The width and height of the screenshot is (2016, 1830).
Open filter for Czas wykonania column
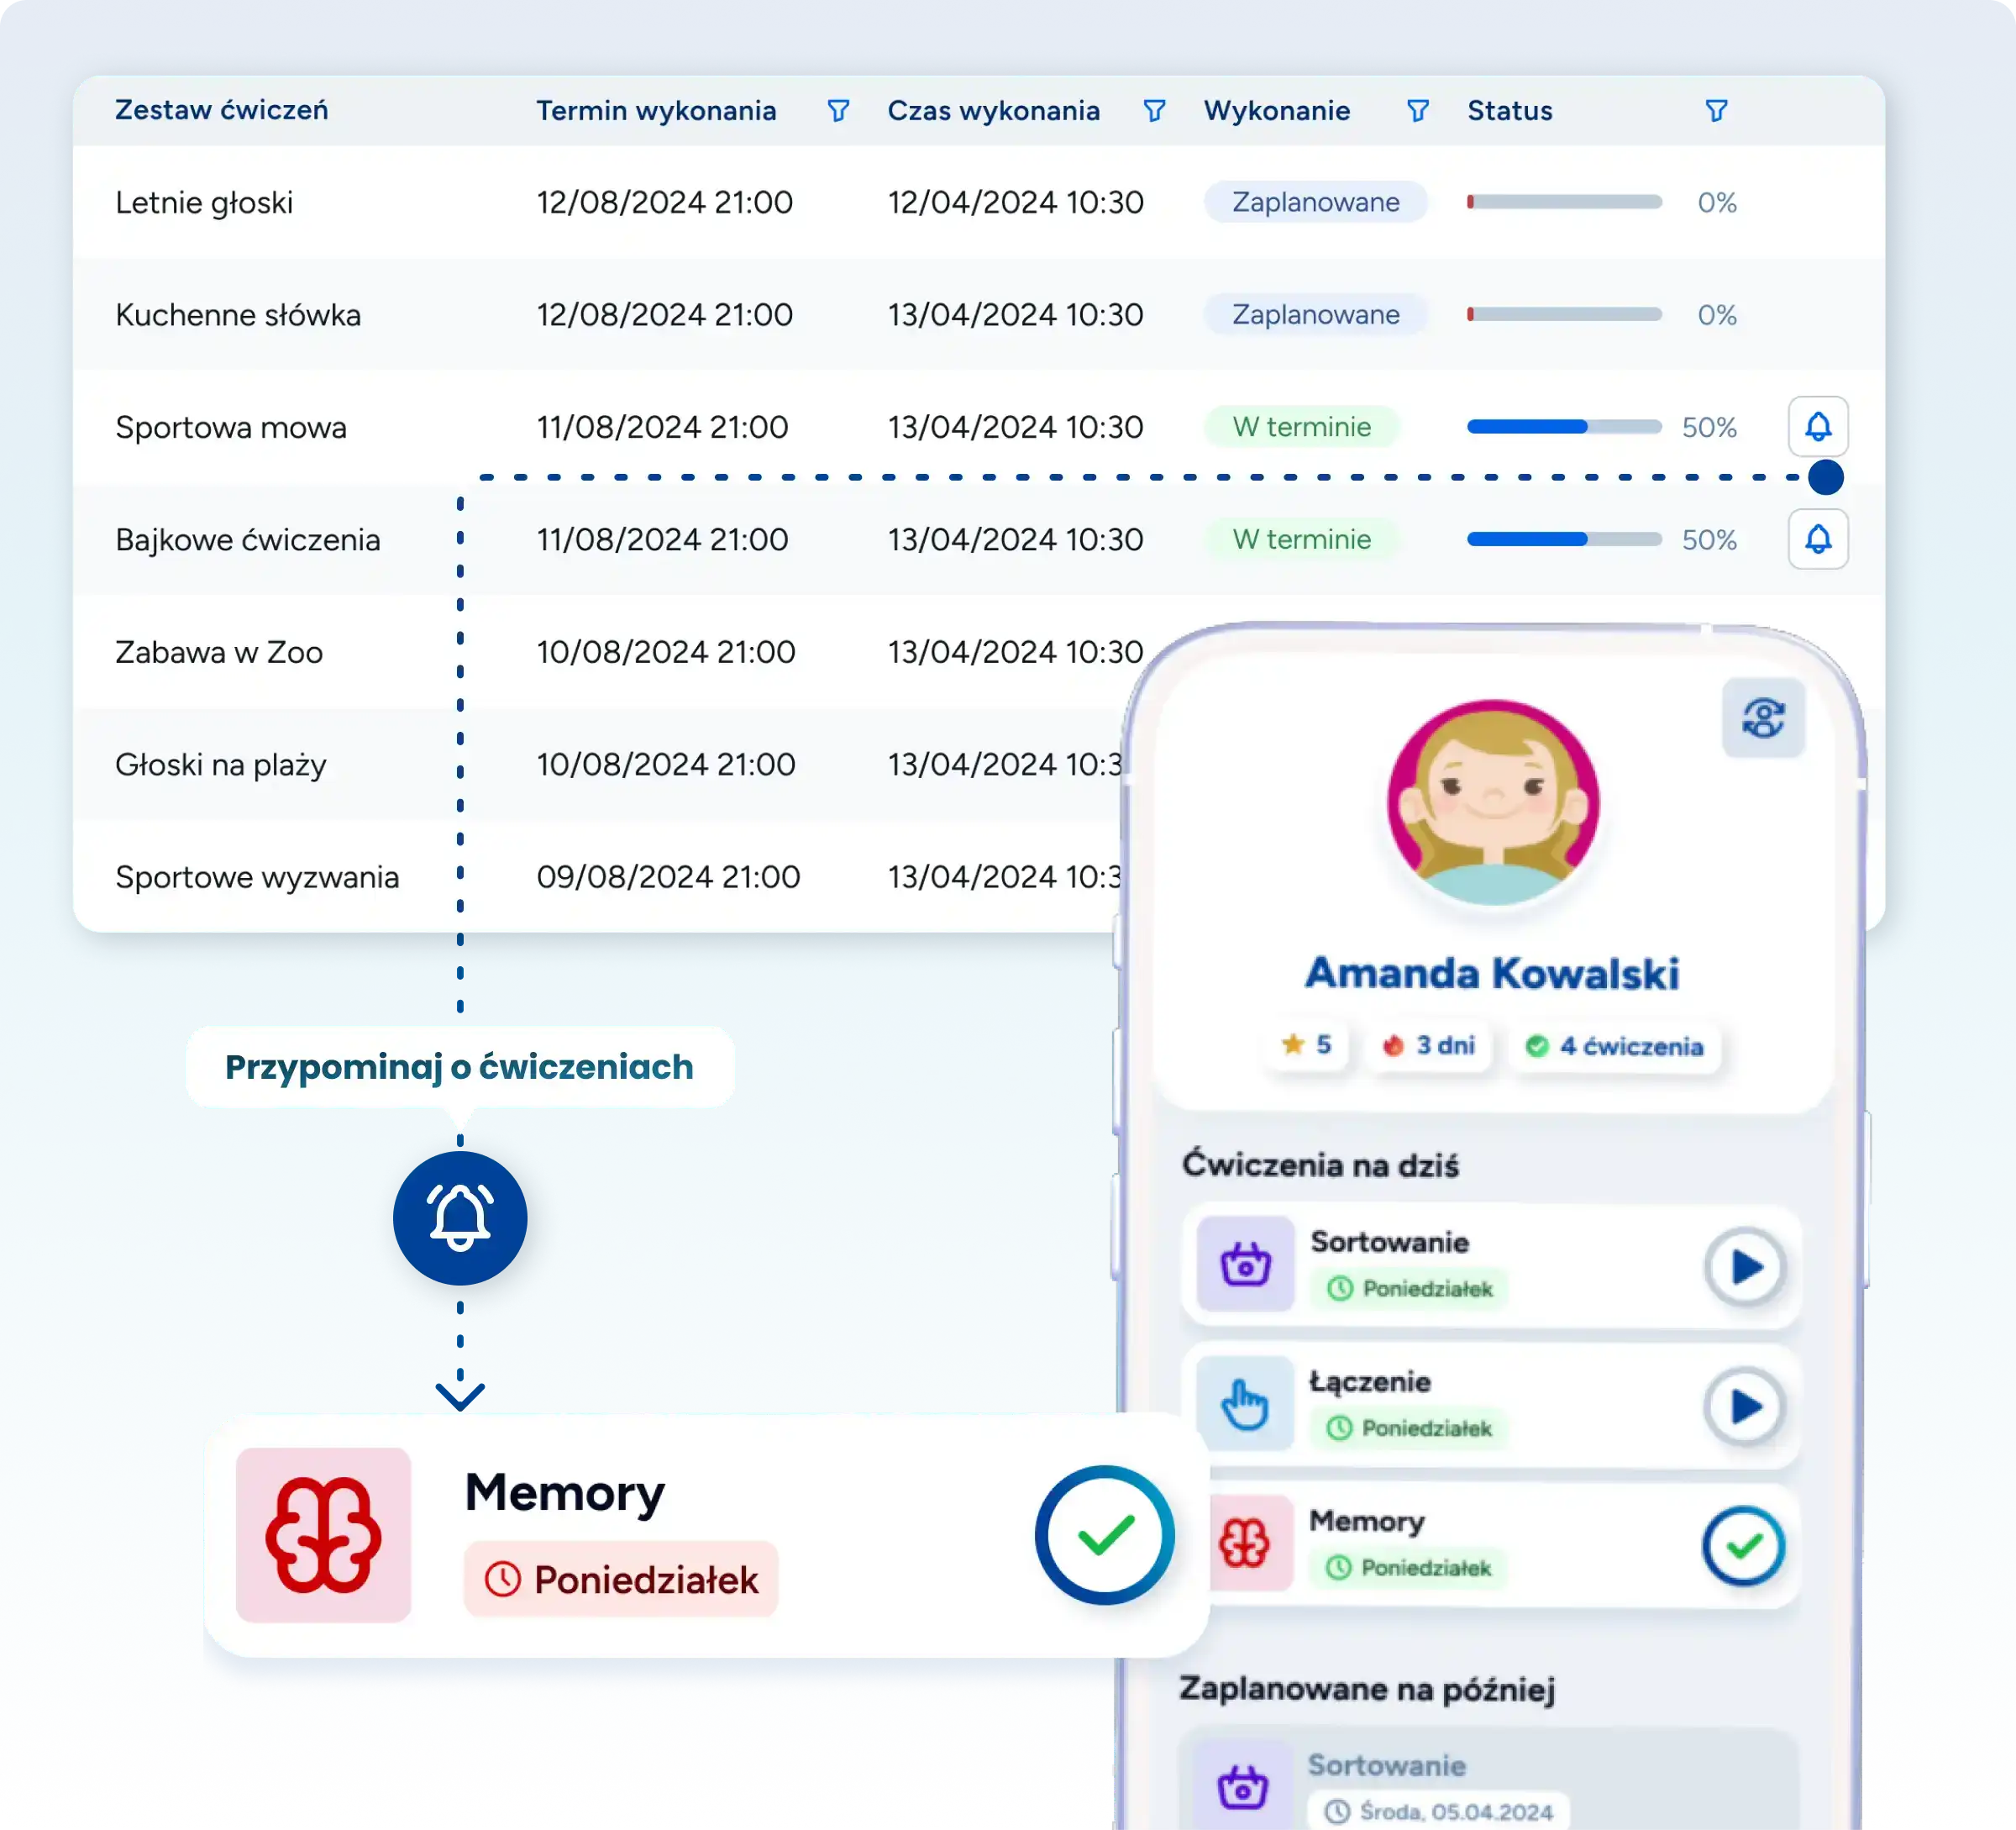pos(1154,111)
